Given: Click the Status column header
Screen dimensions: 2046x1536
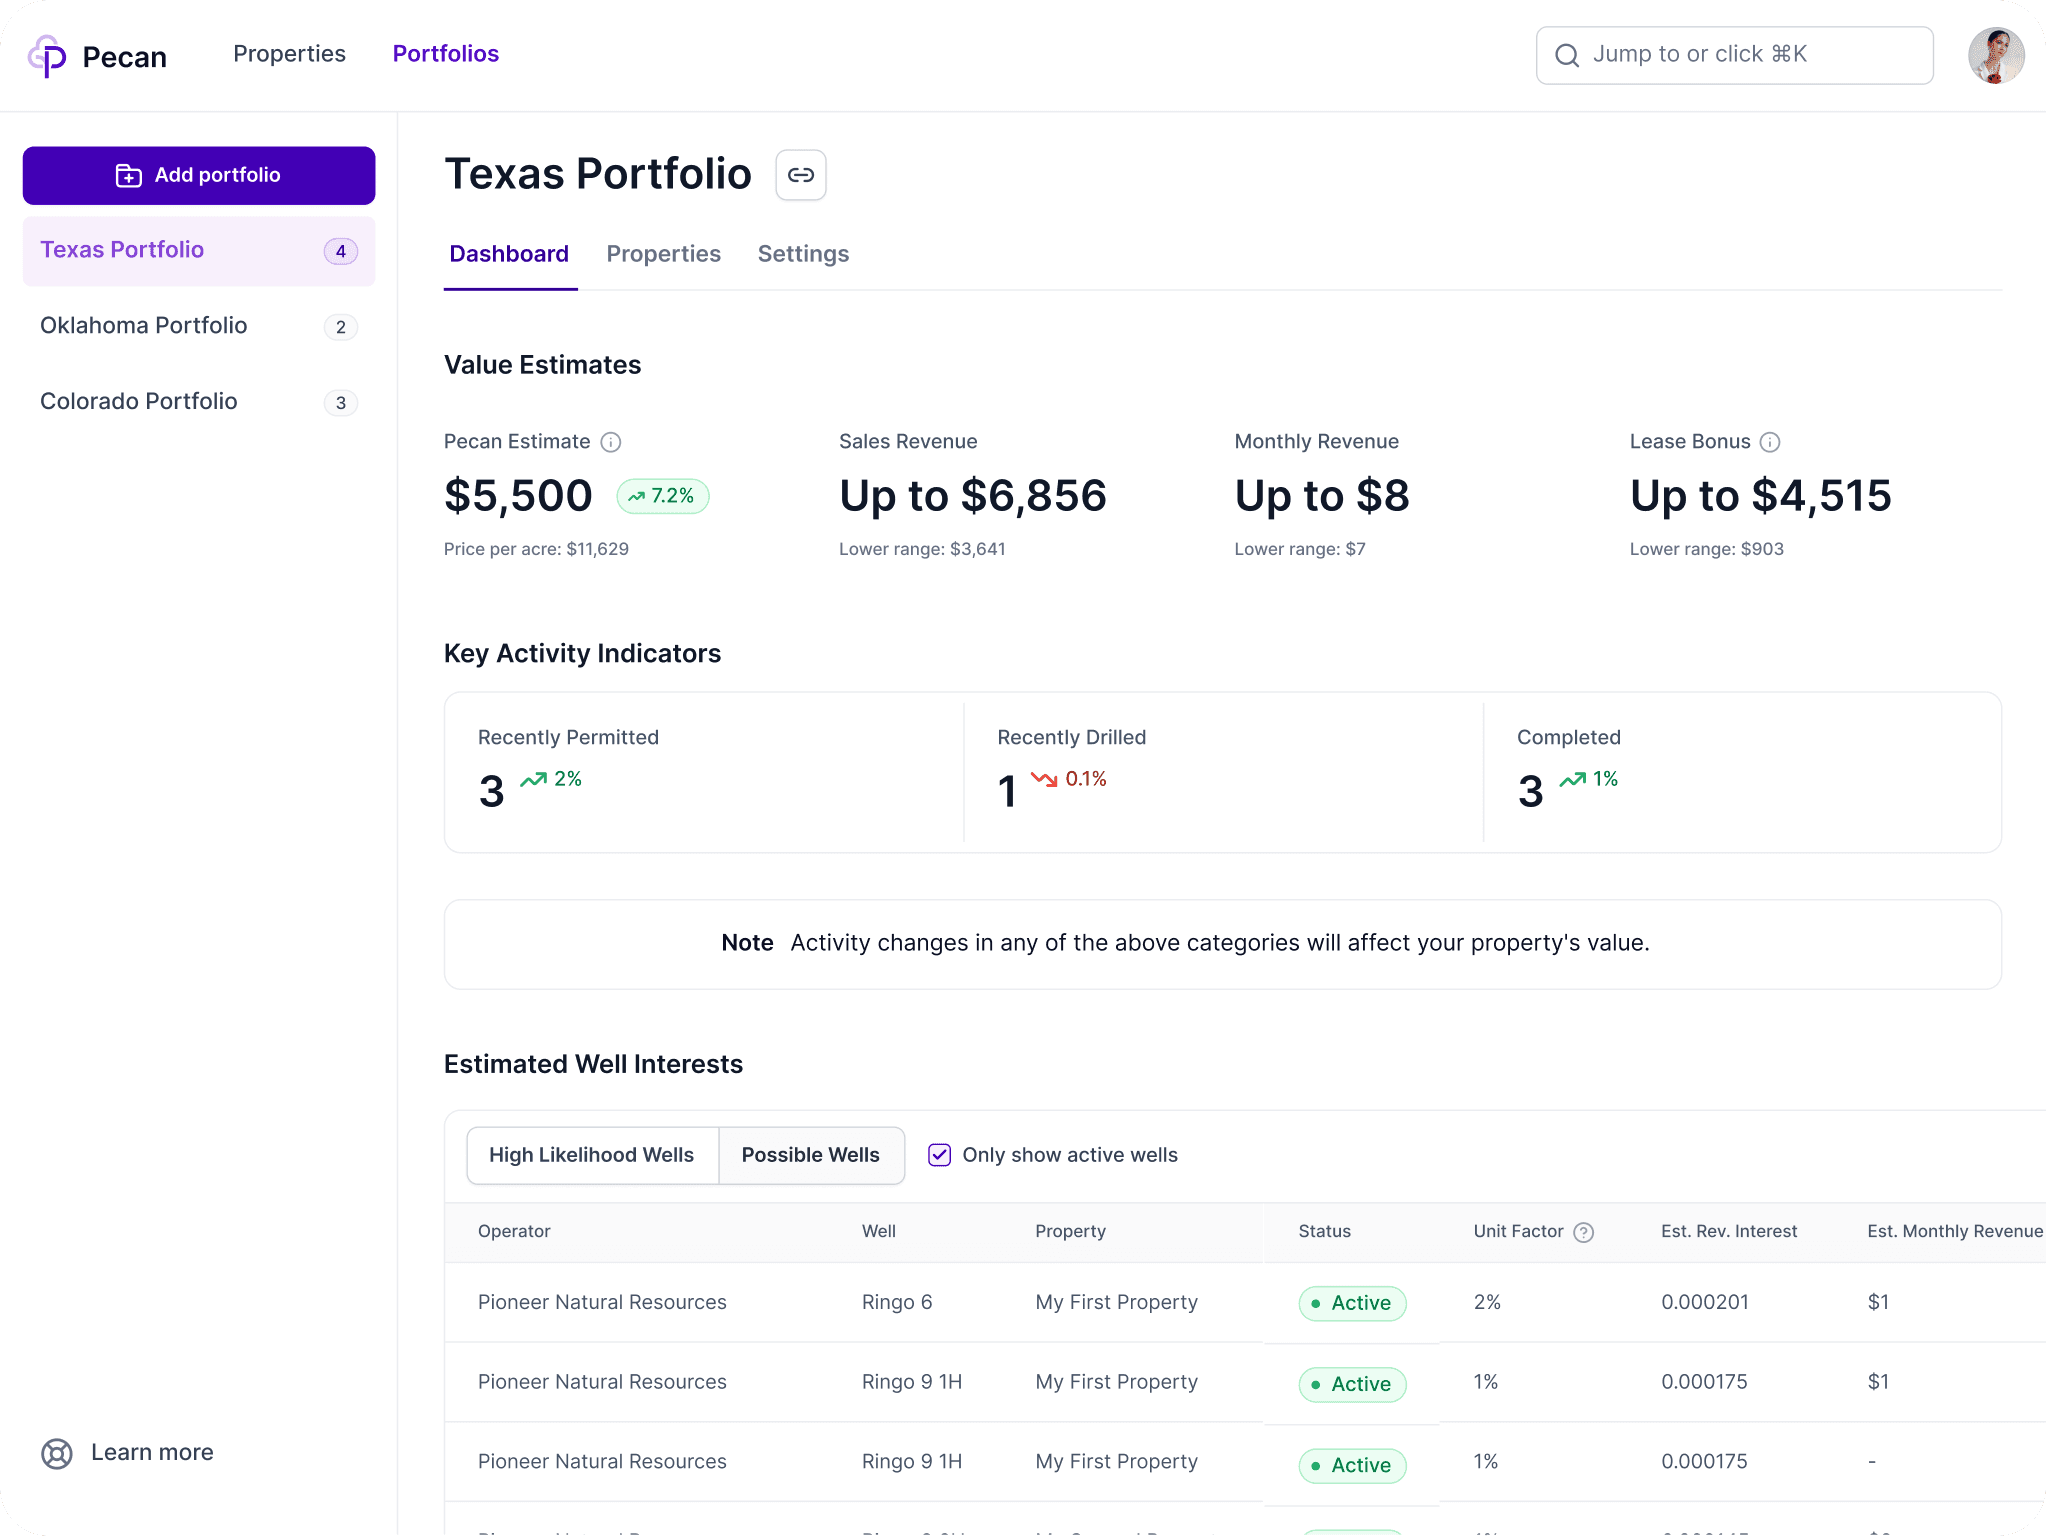Looking at the screenshot, I should pos(1324,1231).
